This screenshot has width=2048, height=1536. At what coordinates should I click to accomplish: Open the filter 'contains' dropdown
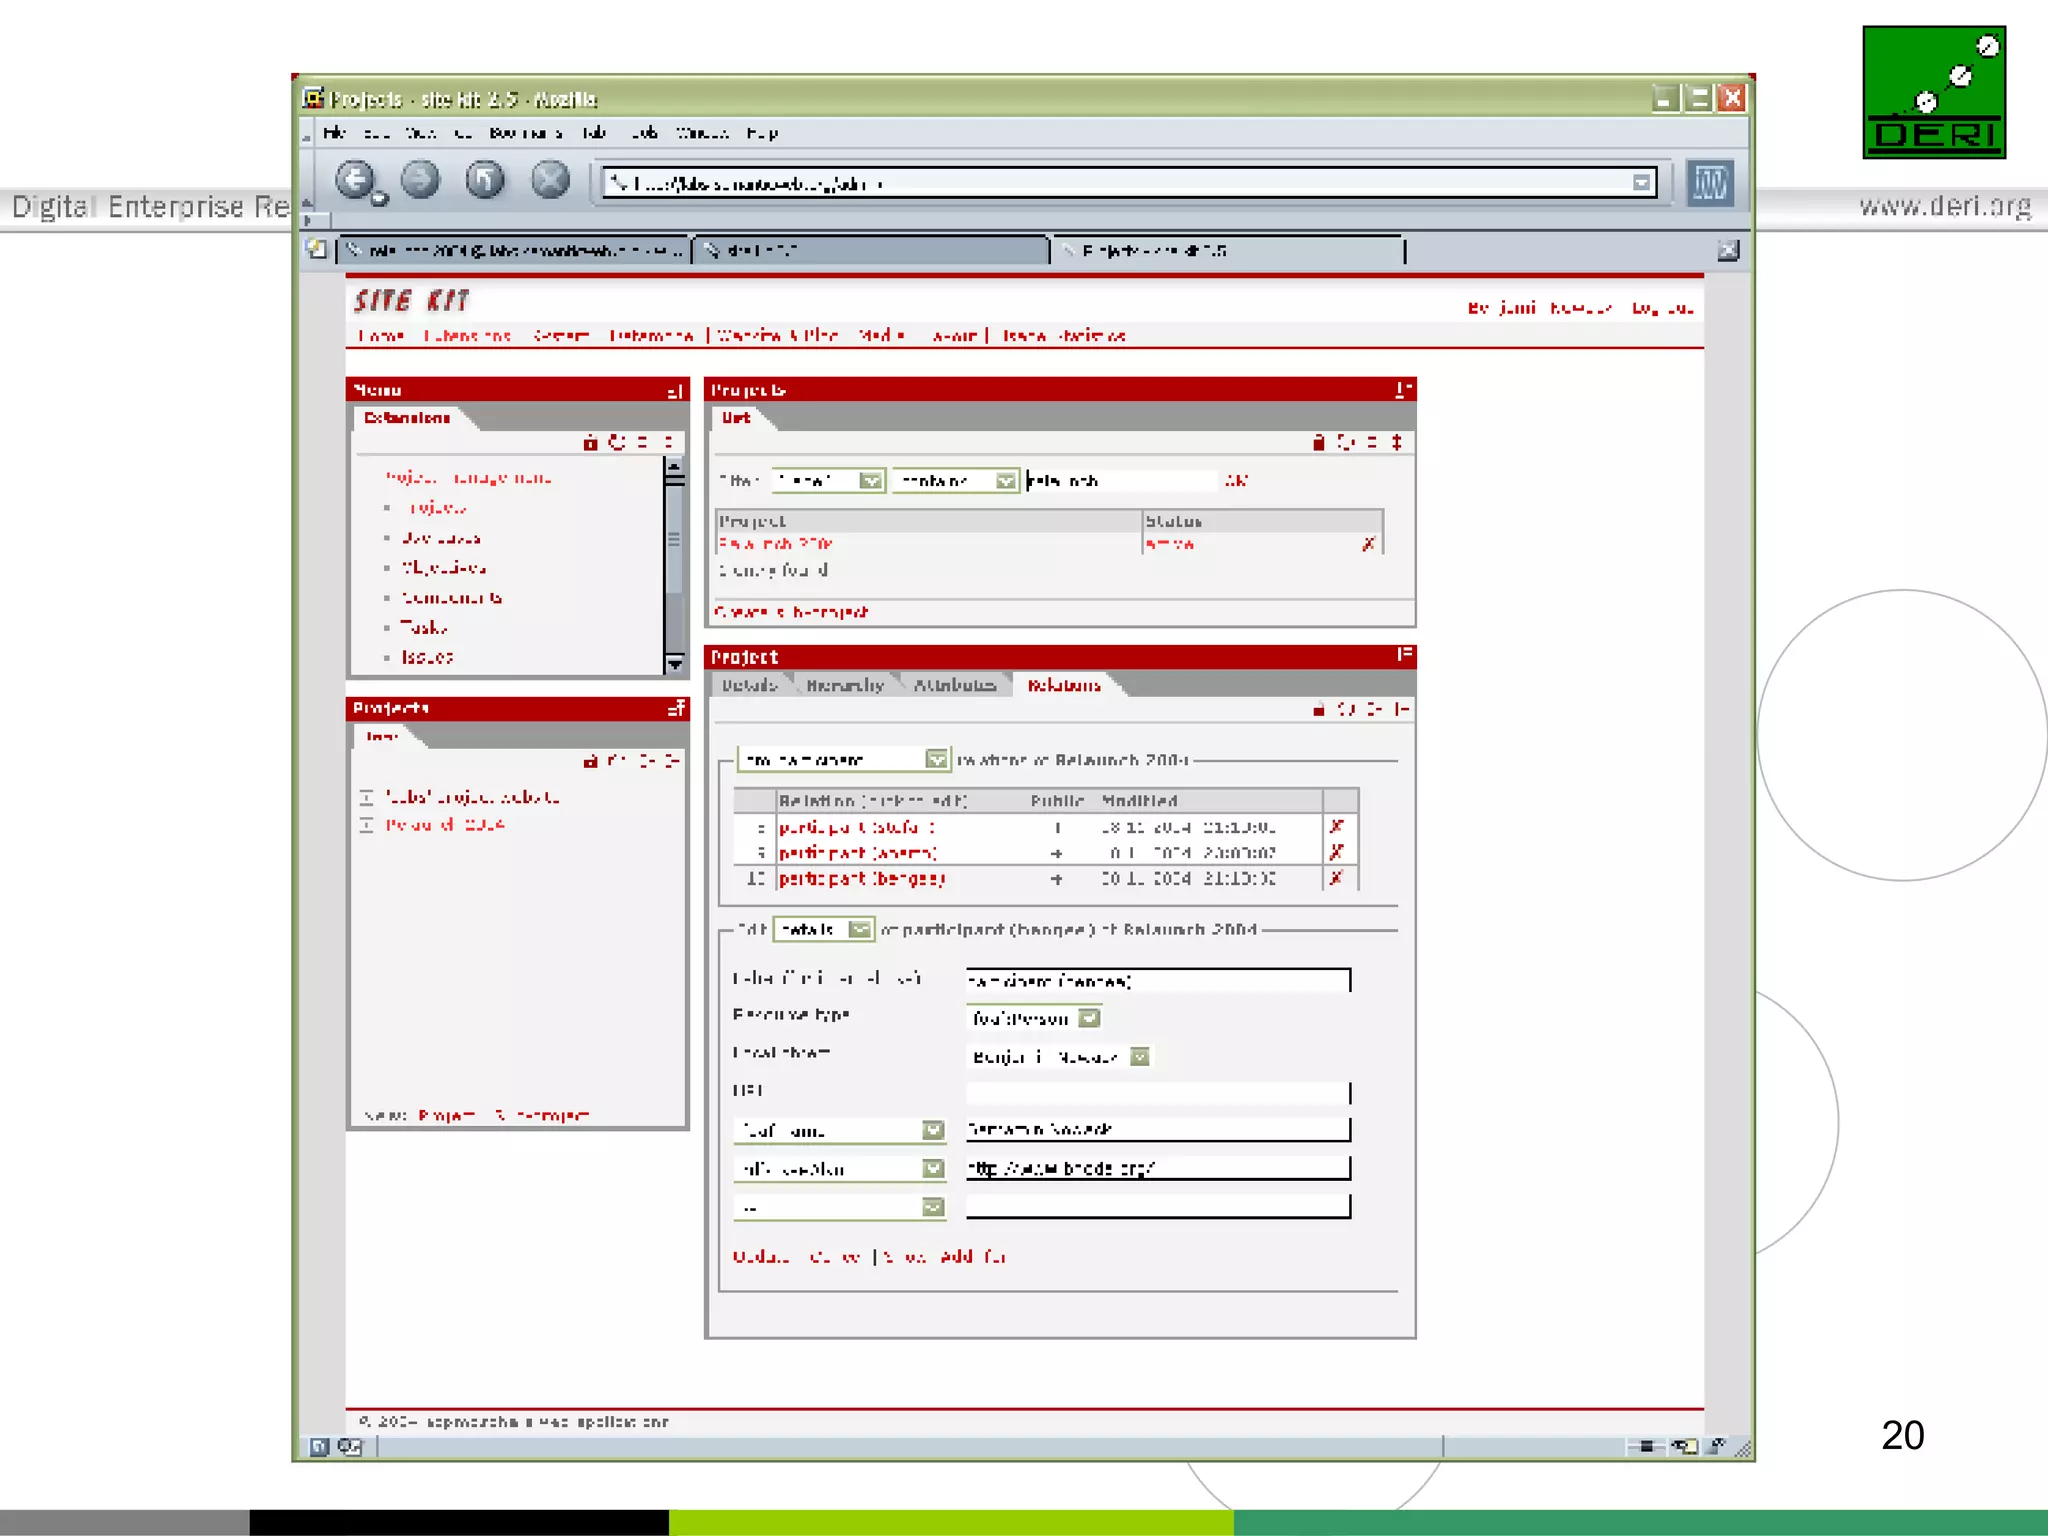point(1006,481)
